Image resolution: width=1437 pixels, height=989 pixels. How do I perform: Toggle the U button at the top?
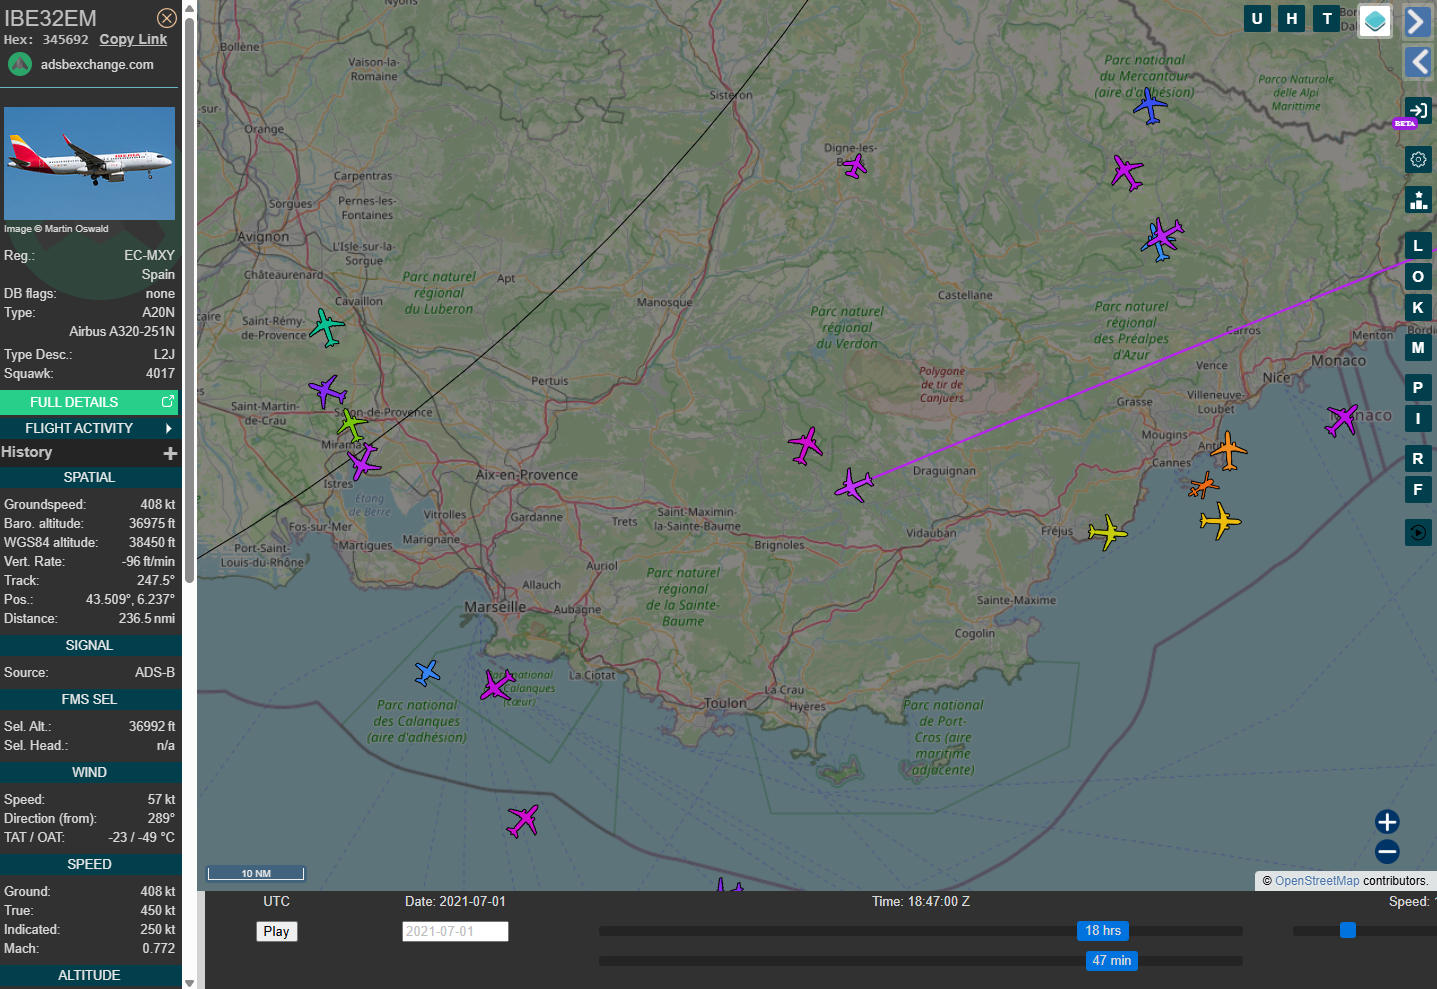[x=1257, y=18]
